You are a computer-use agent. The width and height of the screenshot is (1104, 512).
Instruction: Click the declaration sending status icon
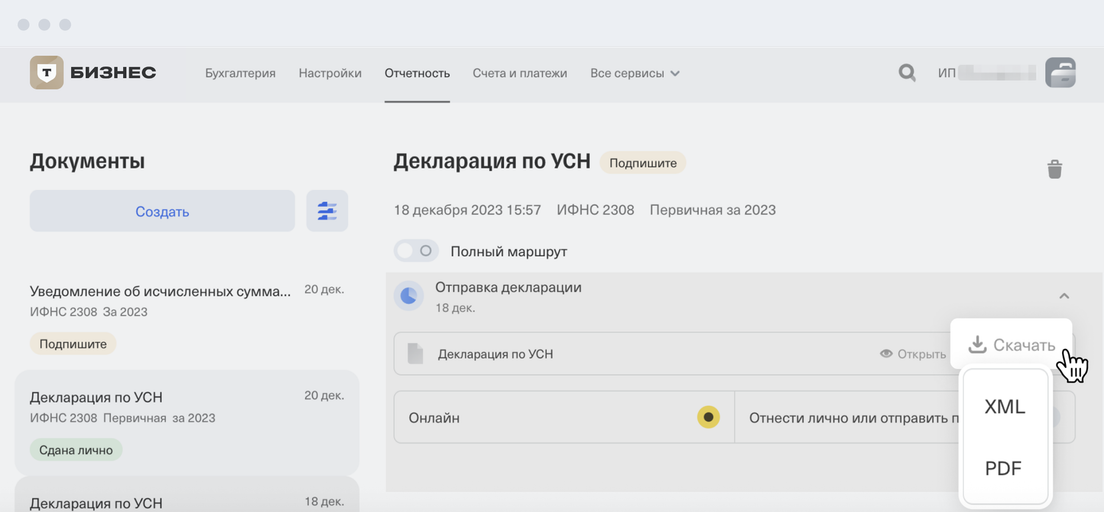(x=408, y=296)
